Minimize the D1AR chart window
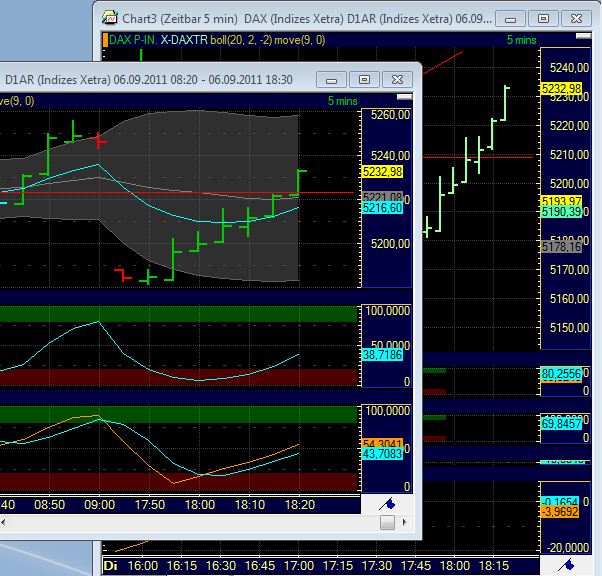This screenshot has height=576, width=602. [331, 80]
